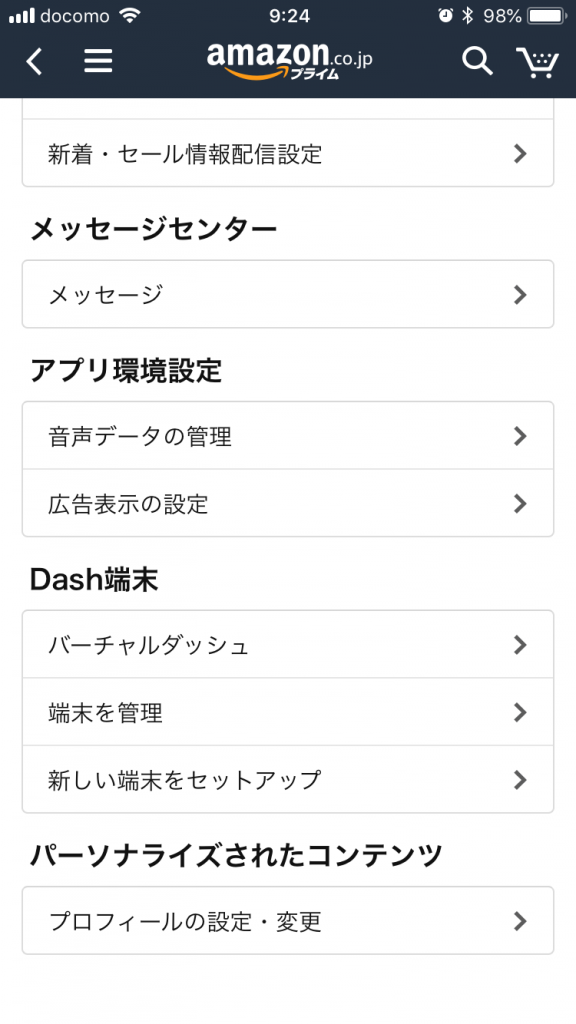Tap the 9:24 clock in status bar
The height and width of the screenshot is (1024, 576).
click(x=289, y=16)
